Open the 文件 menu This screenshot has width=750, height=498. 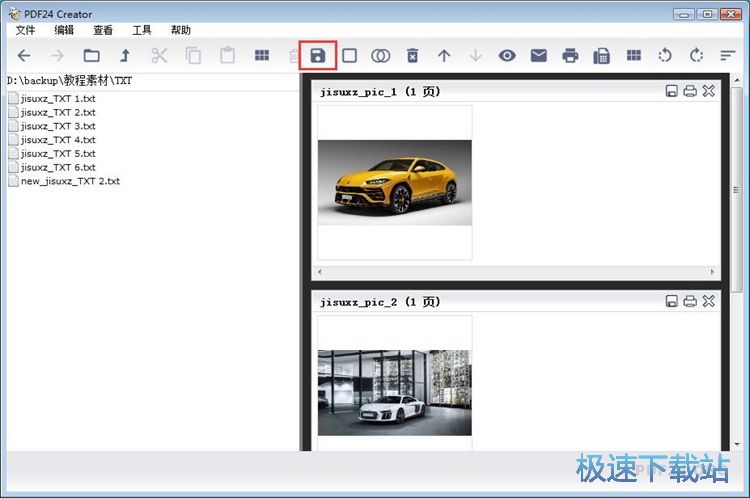[x=25, y=30]
